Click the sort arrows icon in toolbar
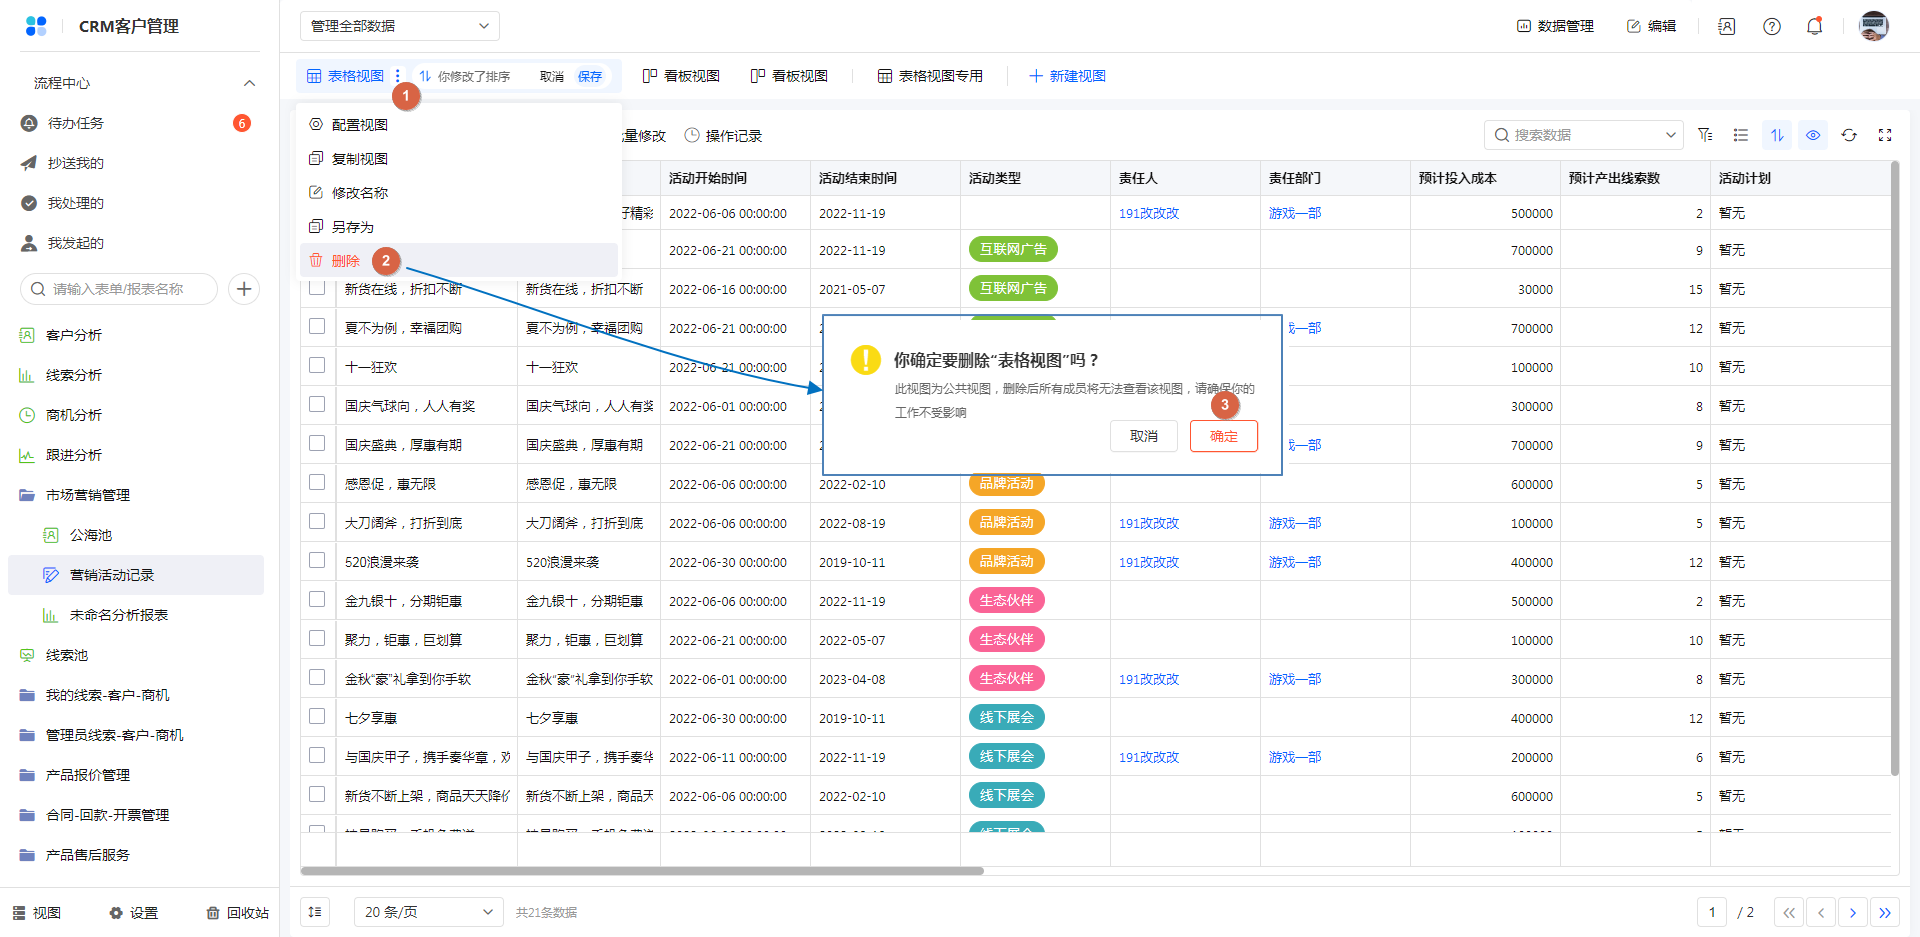 [1777, 135]
